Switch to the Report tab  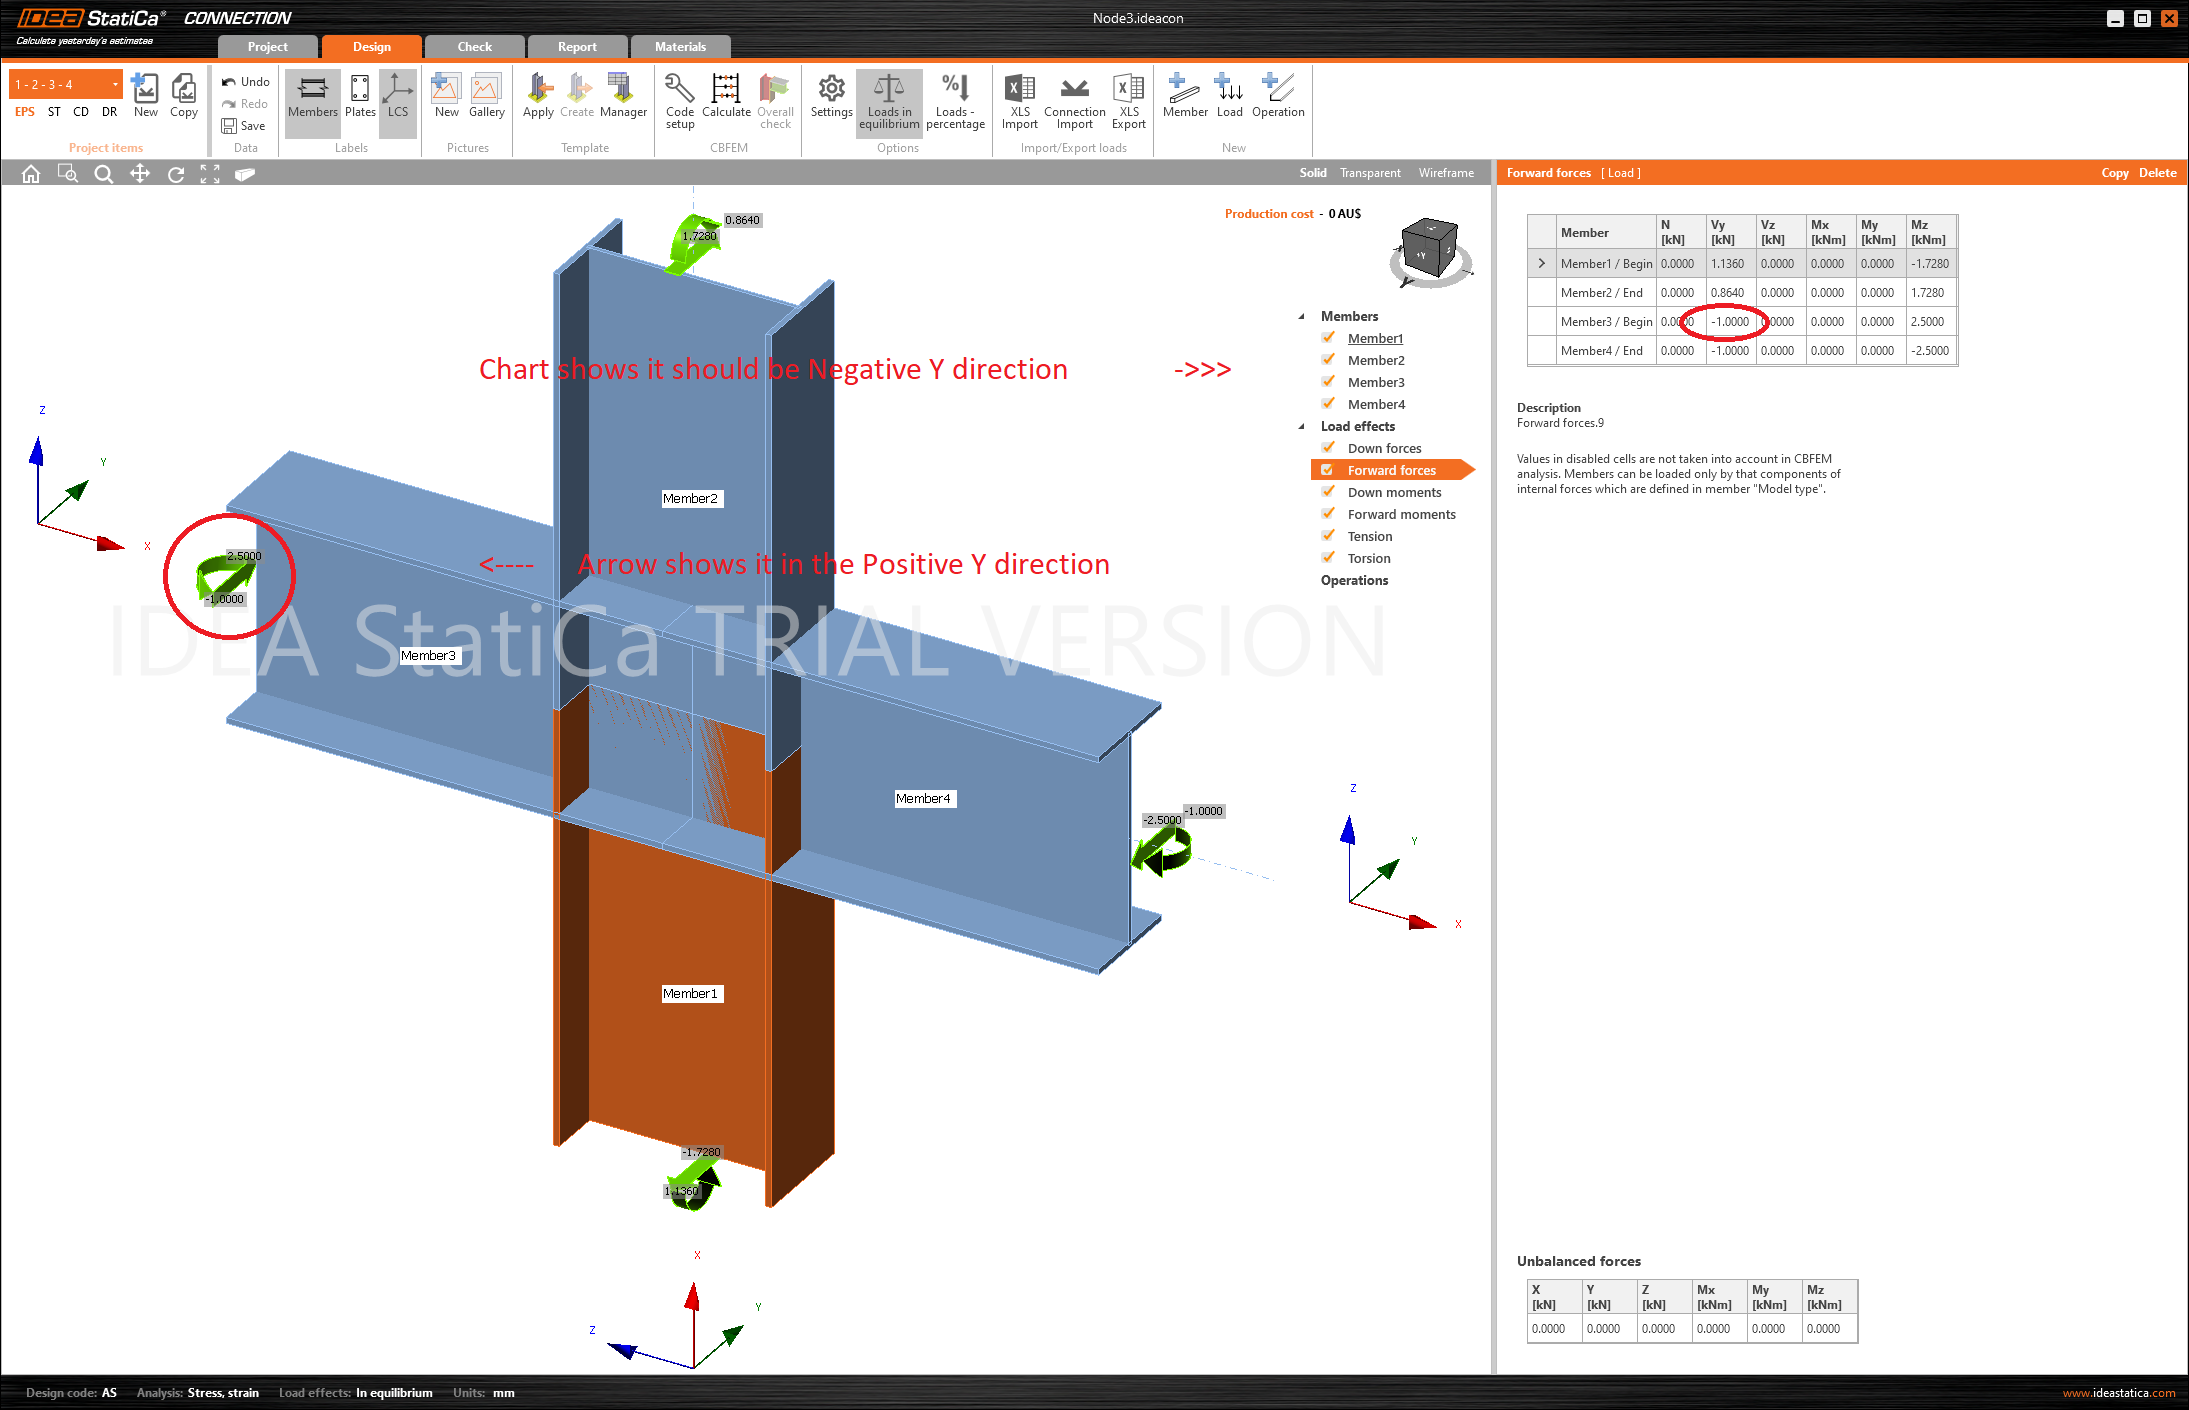tap(577, 47)
